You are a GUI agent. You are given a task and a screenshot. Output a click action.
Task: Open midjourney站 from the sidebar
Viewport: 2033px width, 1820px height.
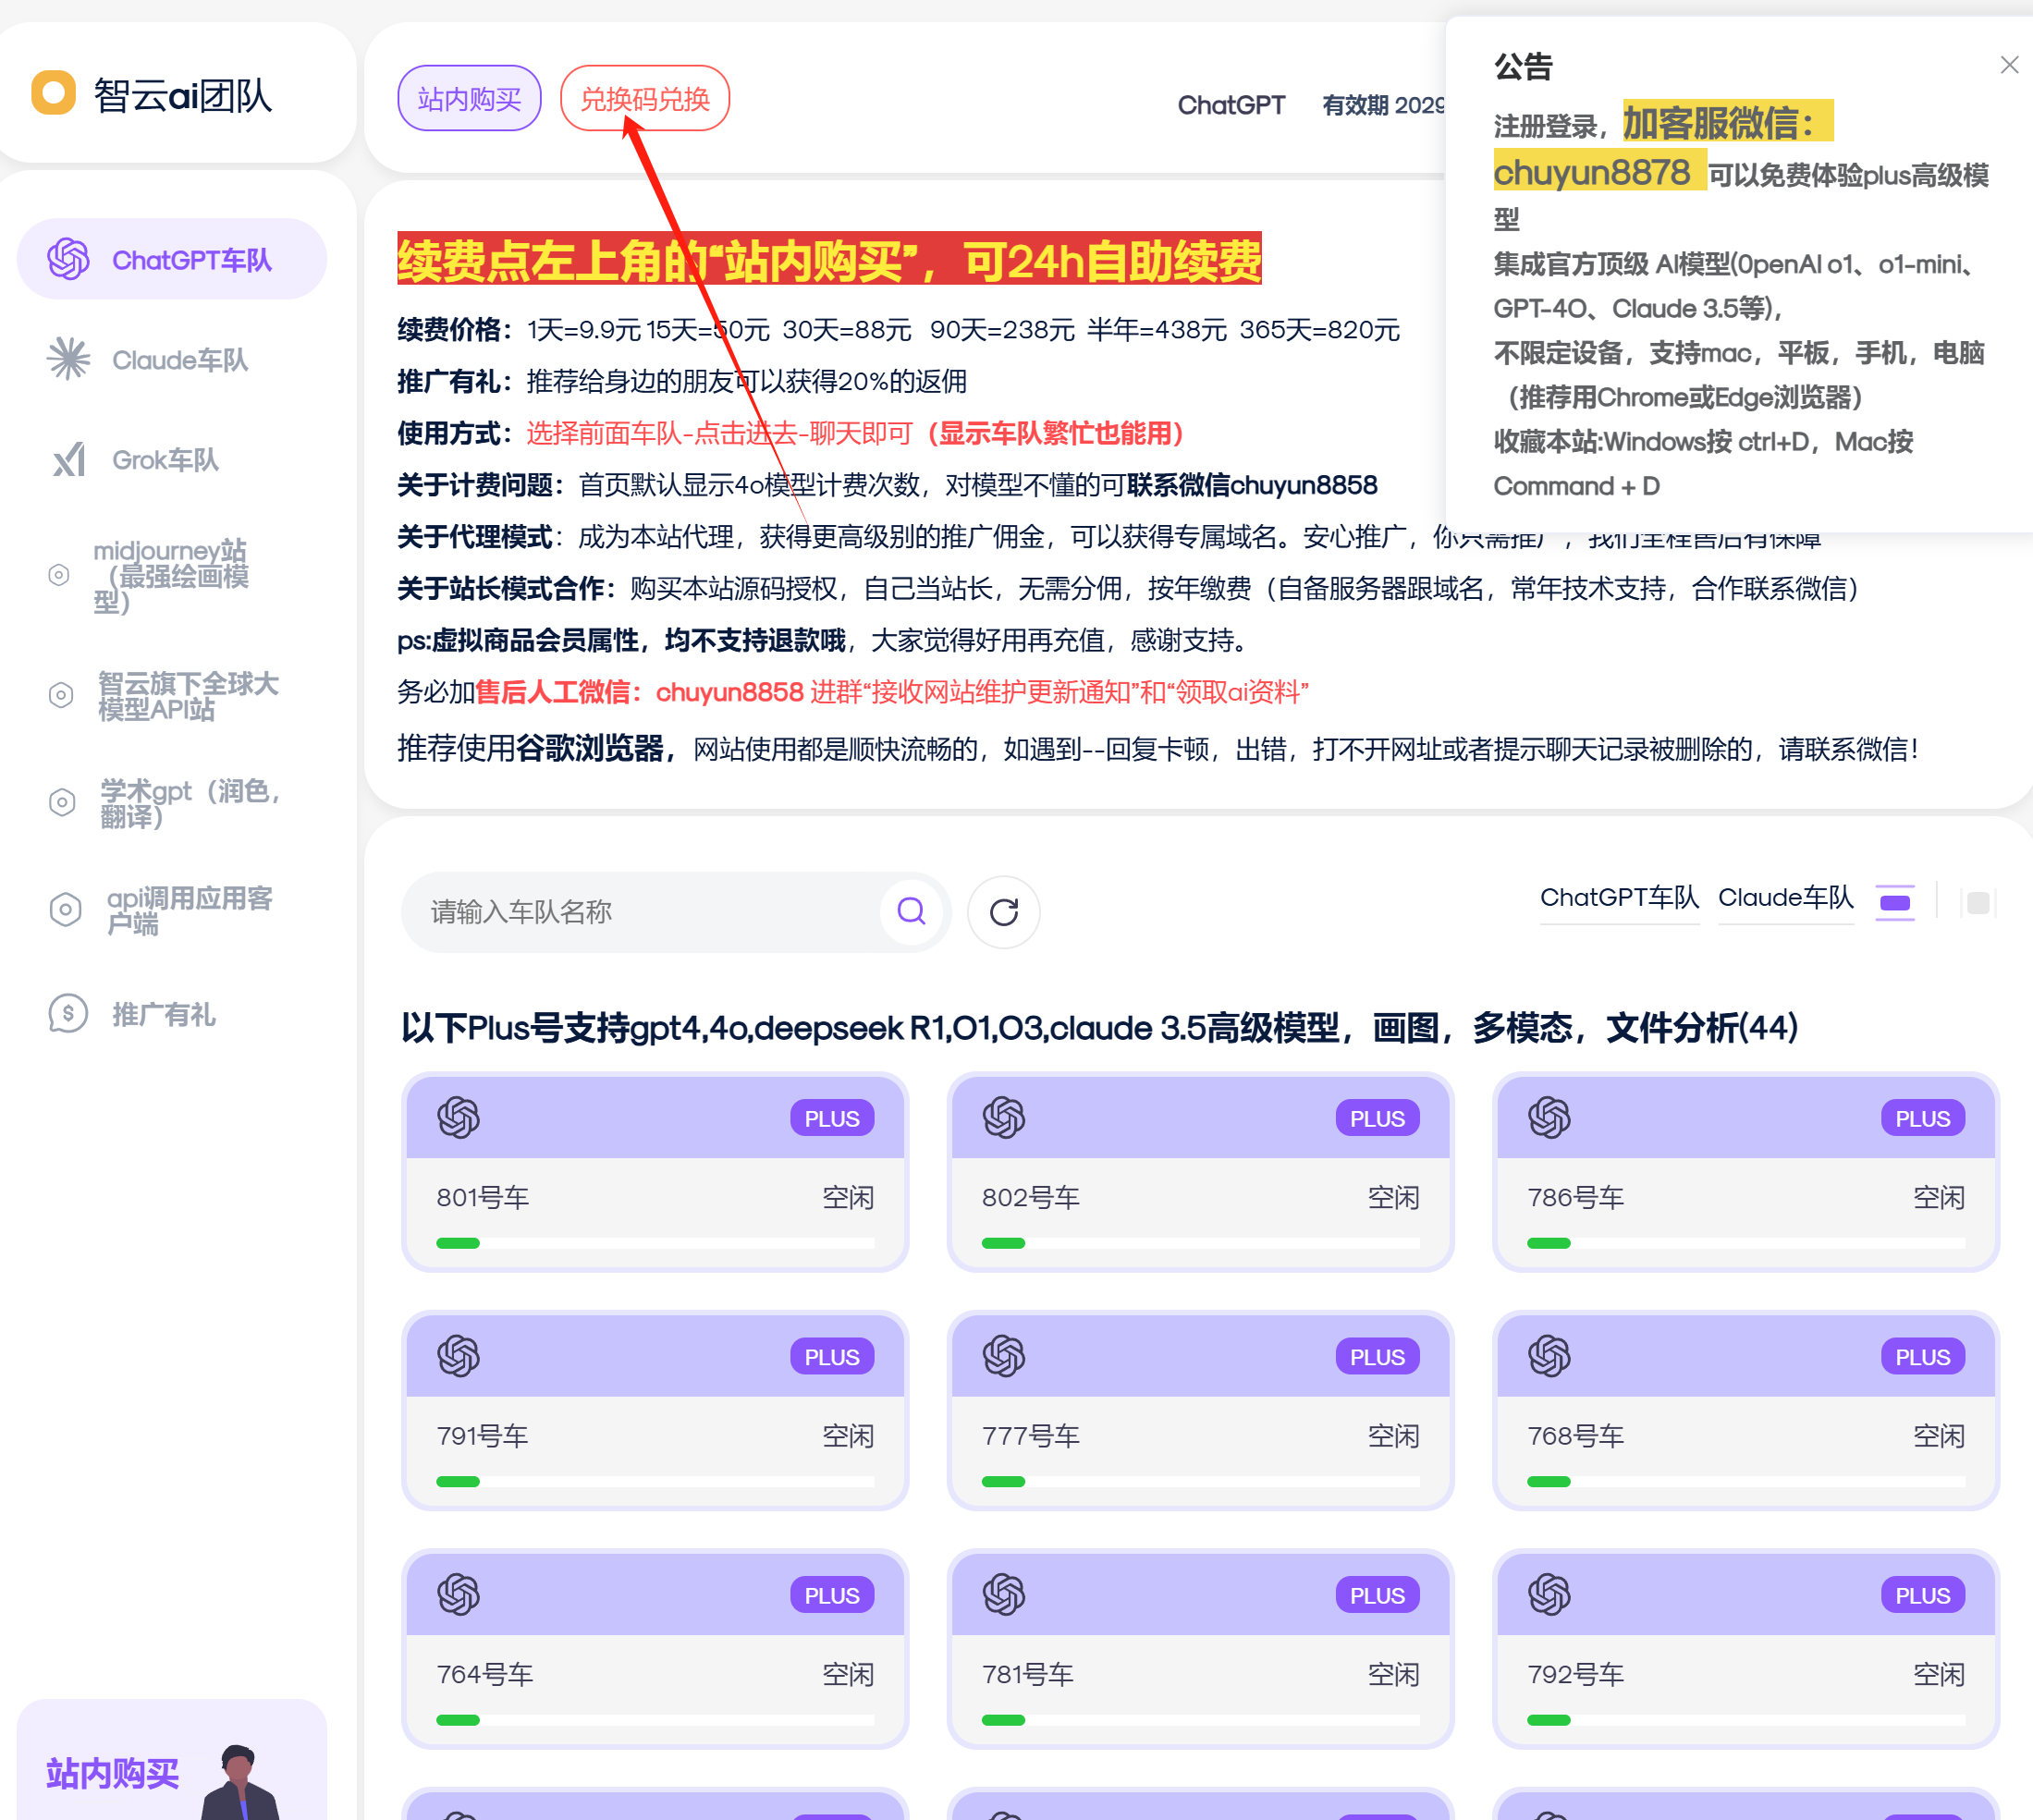click(170, 575)
